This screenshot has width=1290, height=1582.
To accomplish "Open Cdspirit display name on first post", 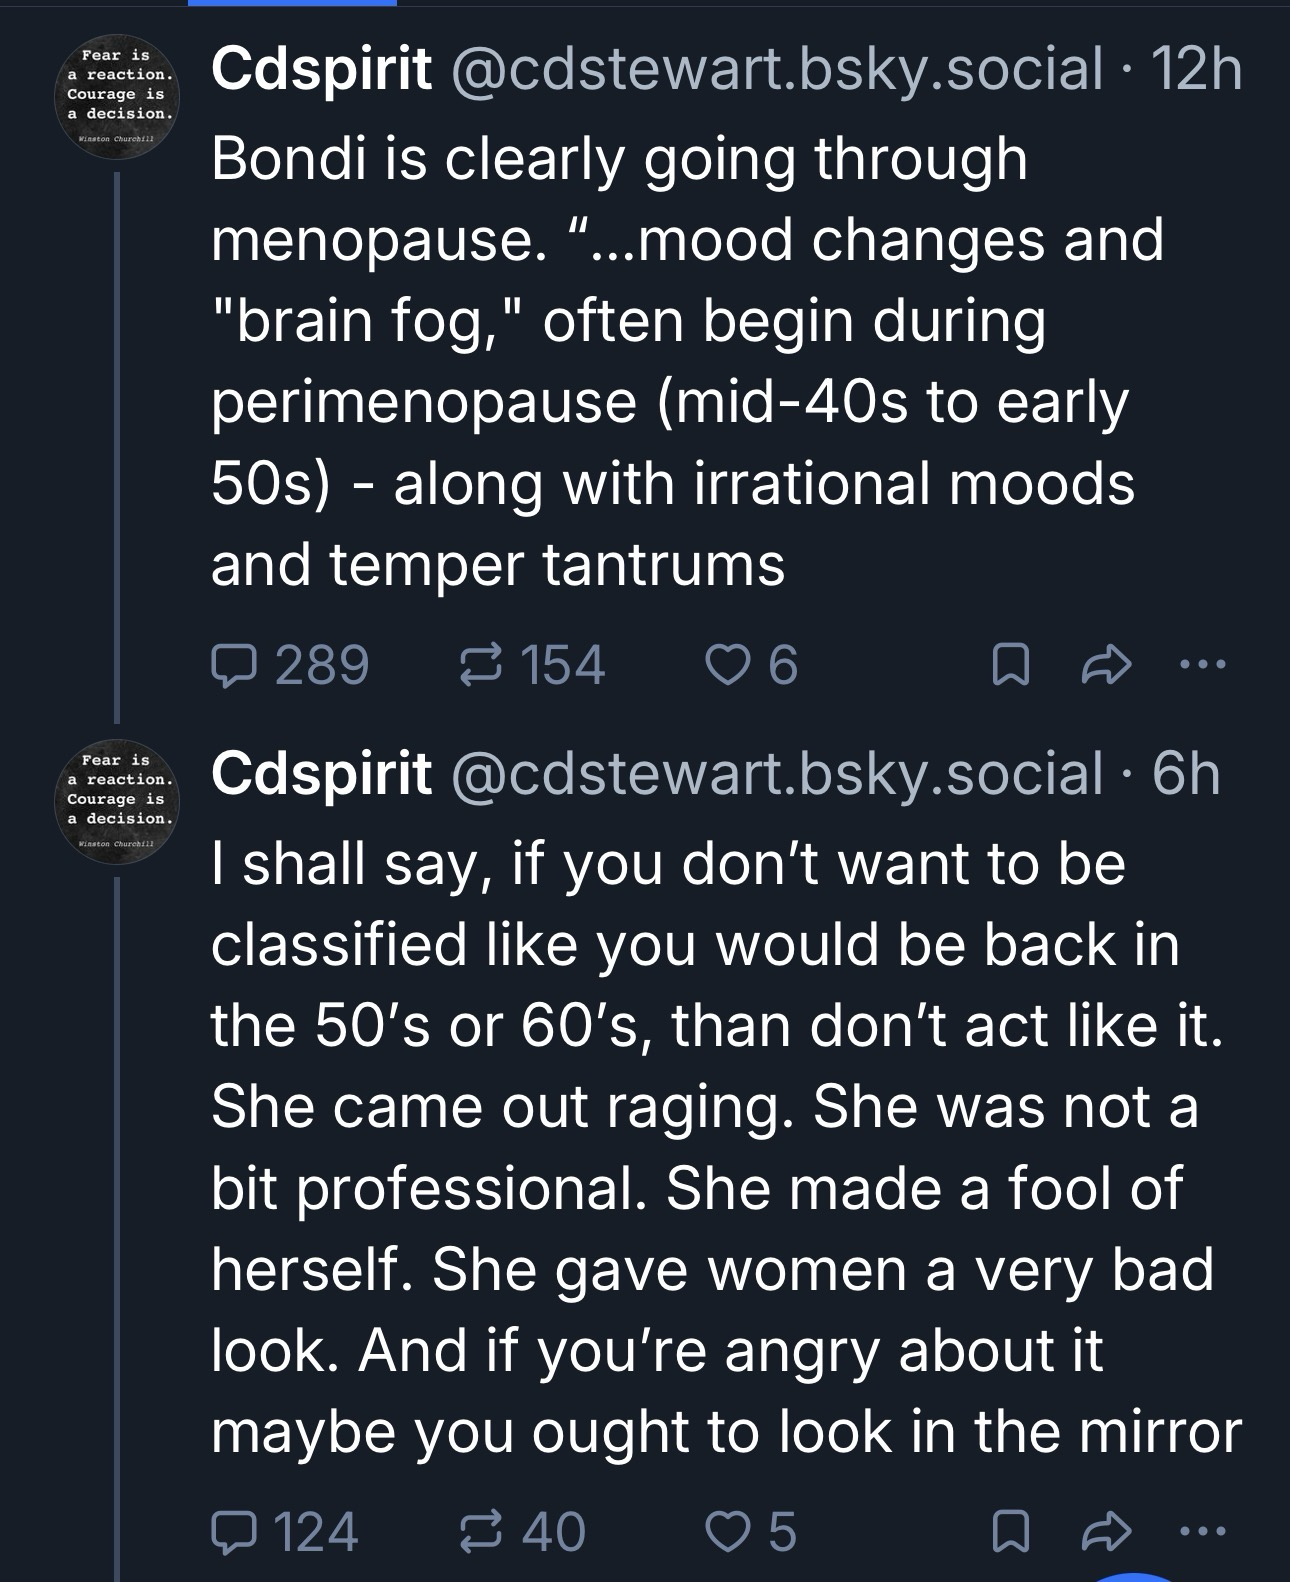I will tap(321, 70).
